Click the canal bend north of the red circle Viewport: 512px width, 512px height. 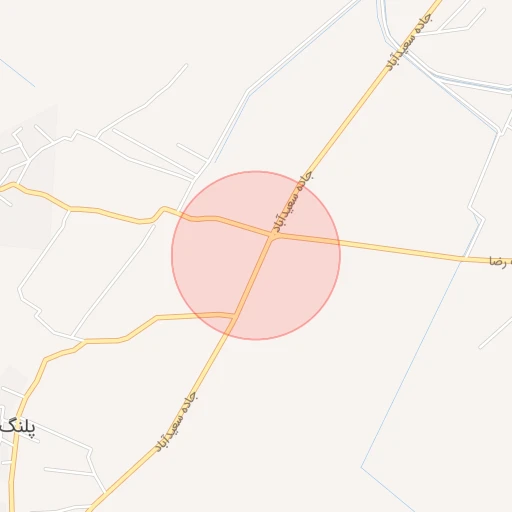click(x=249, y=91)
